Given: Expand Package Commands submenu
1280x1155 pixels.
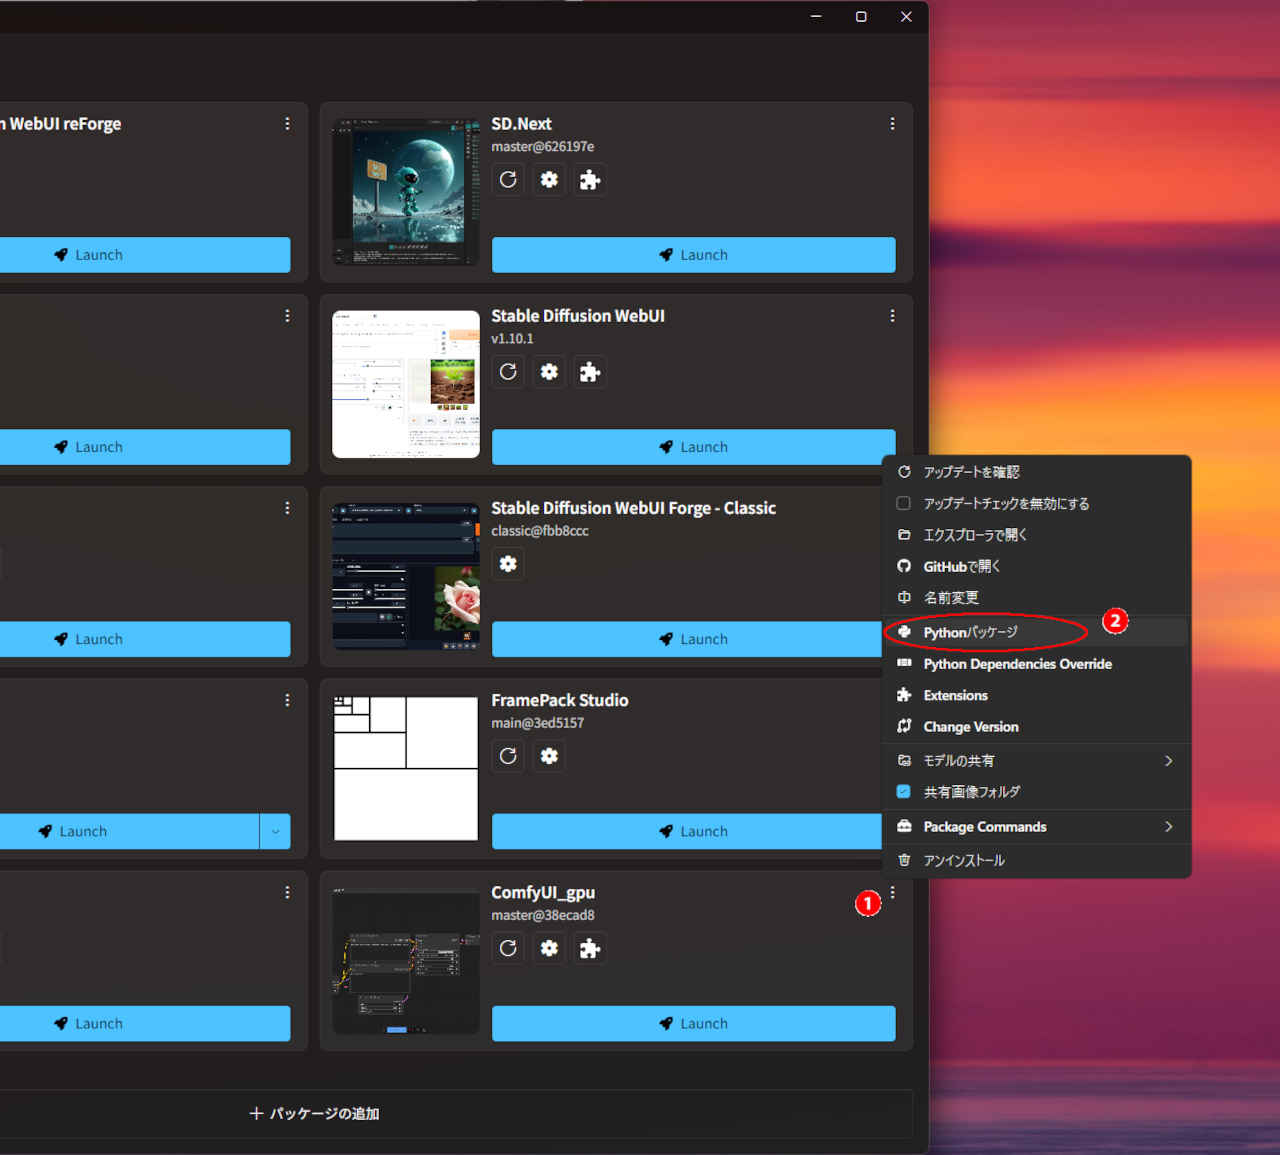Looking at the screenshot, I should tap(1036, 827).
